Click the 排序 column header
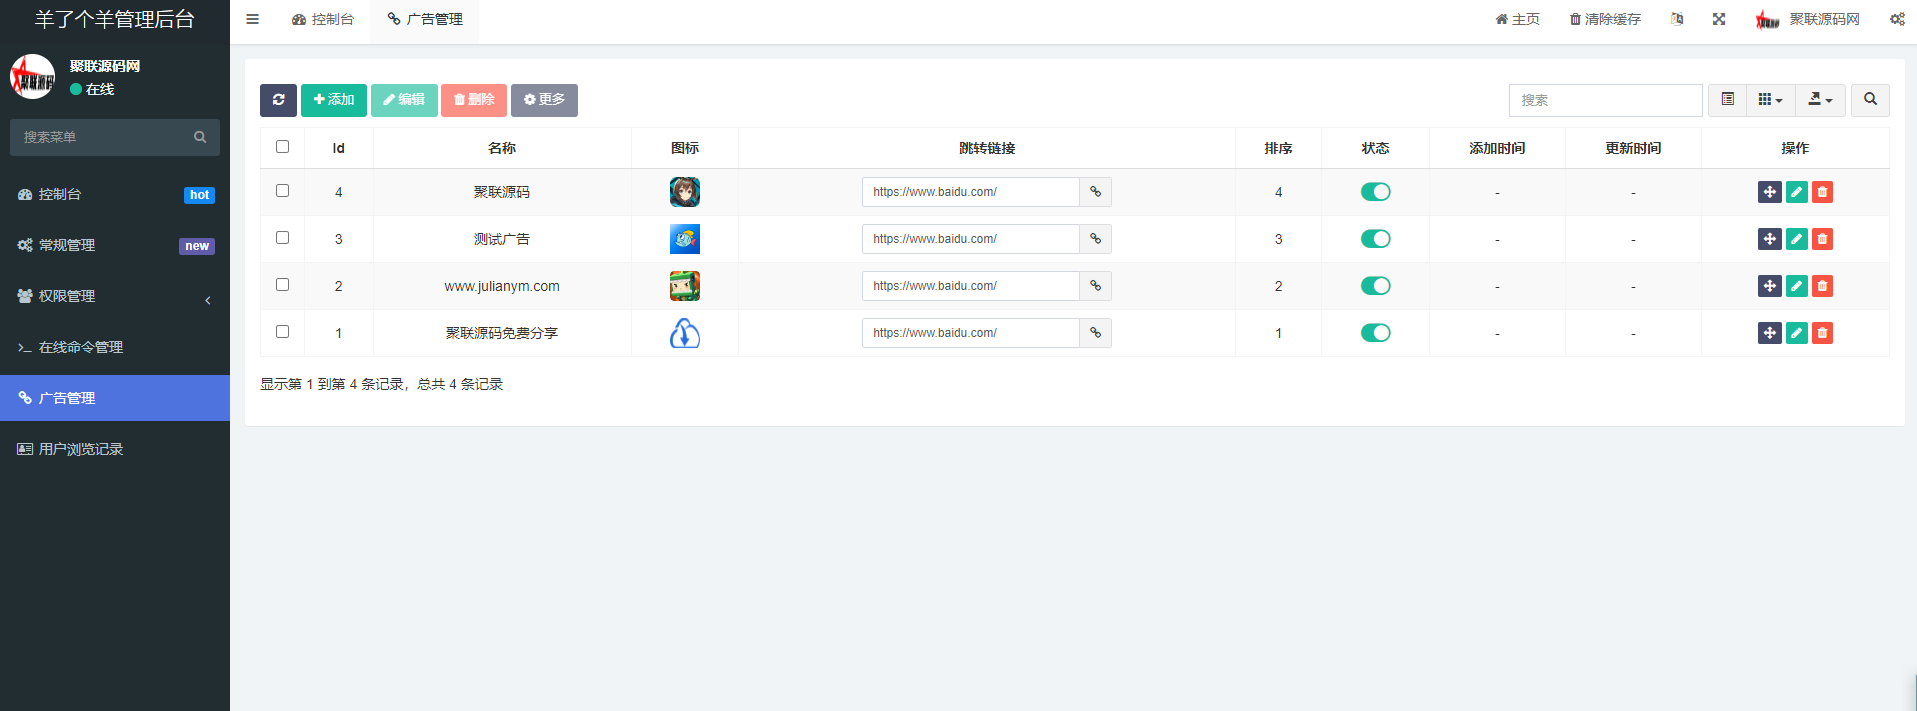 [1278, 148]
